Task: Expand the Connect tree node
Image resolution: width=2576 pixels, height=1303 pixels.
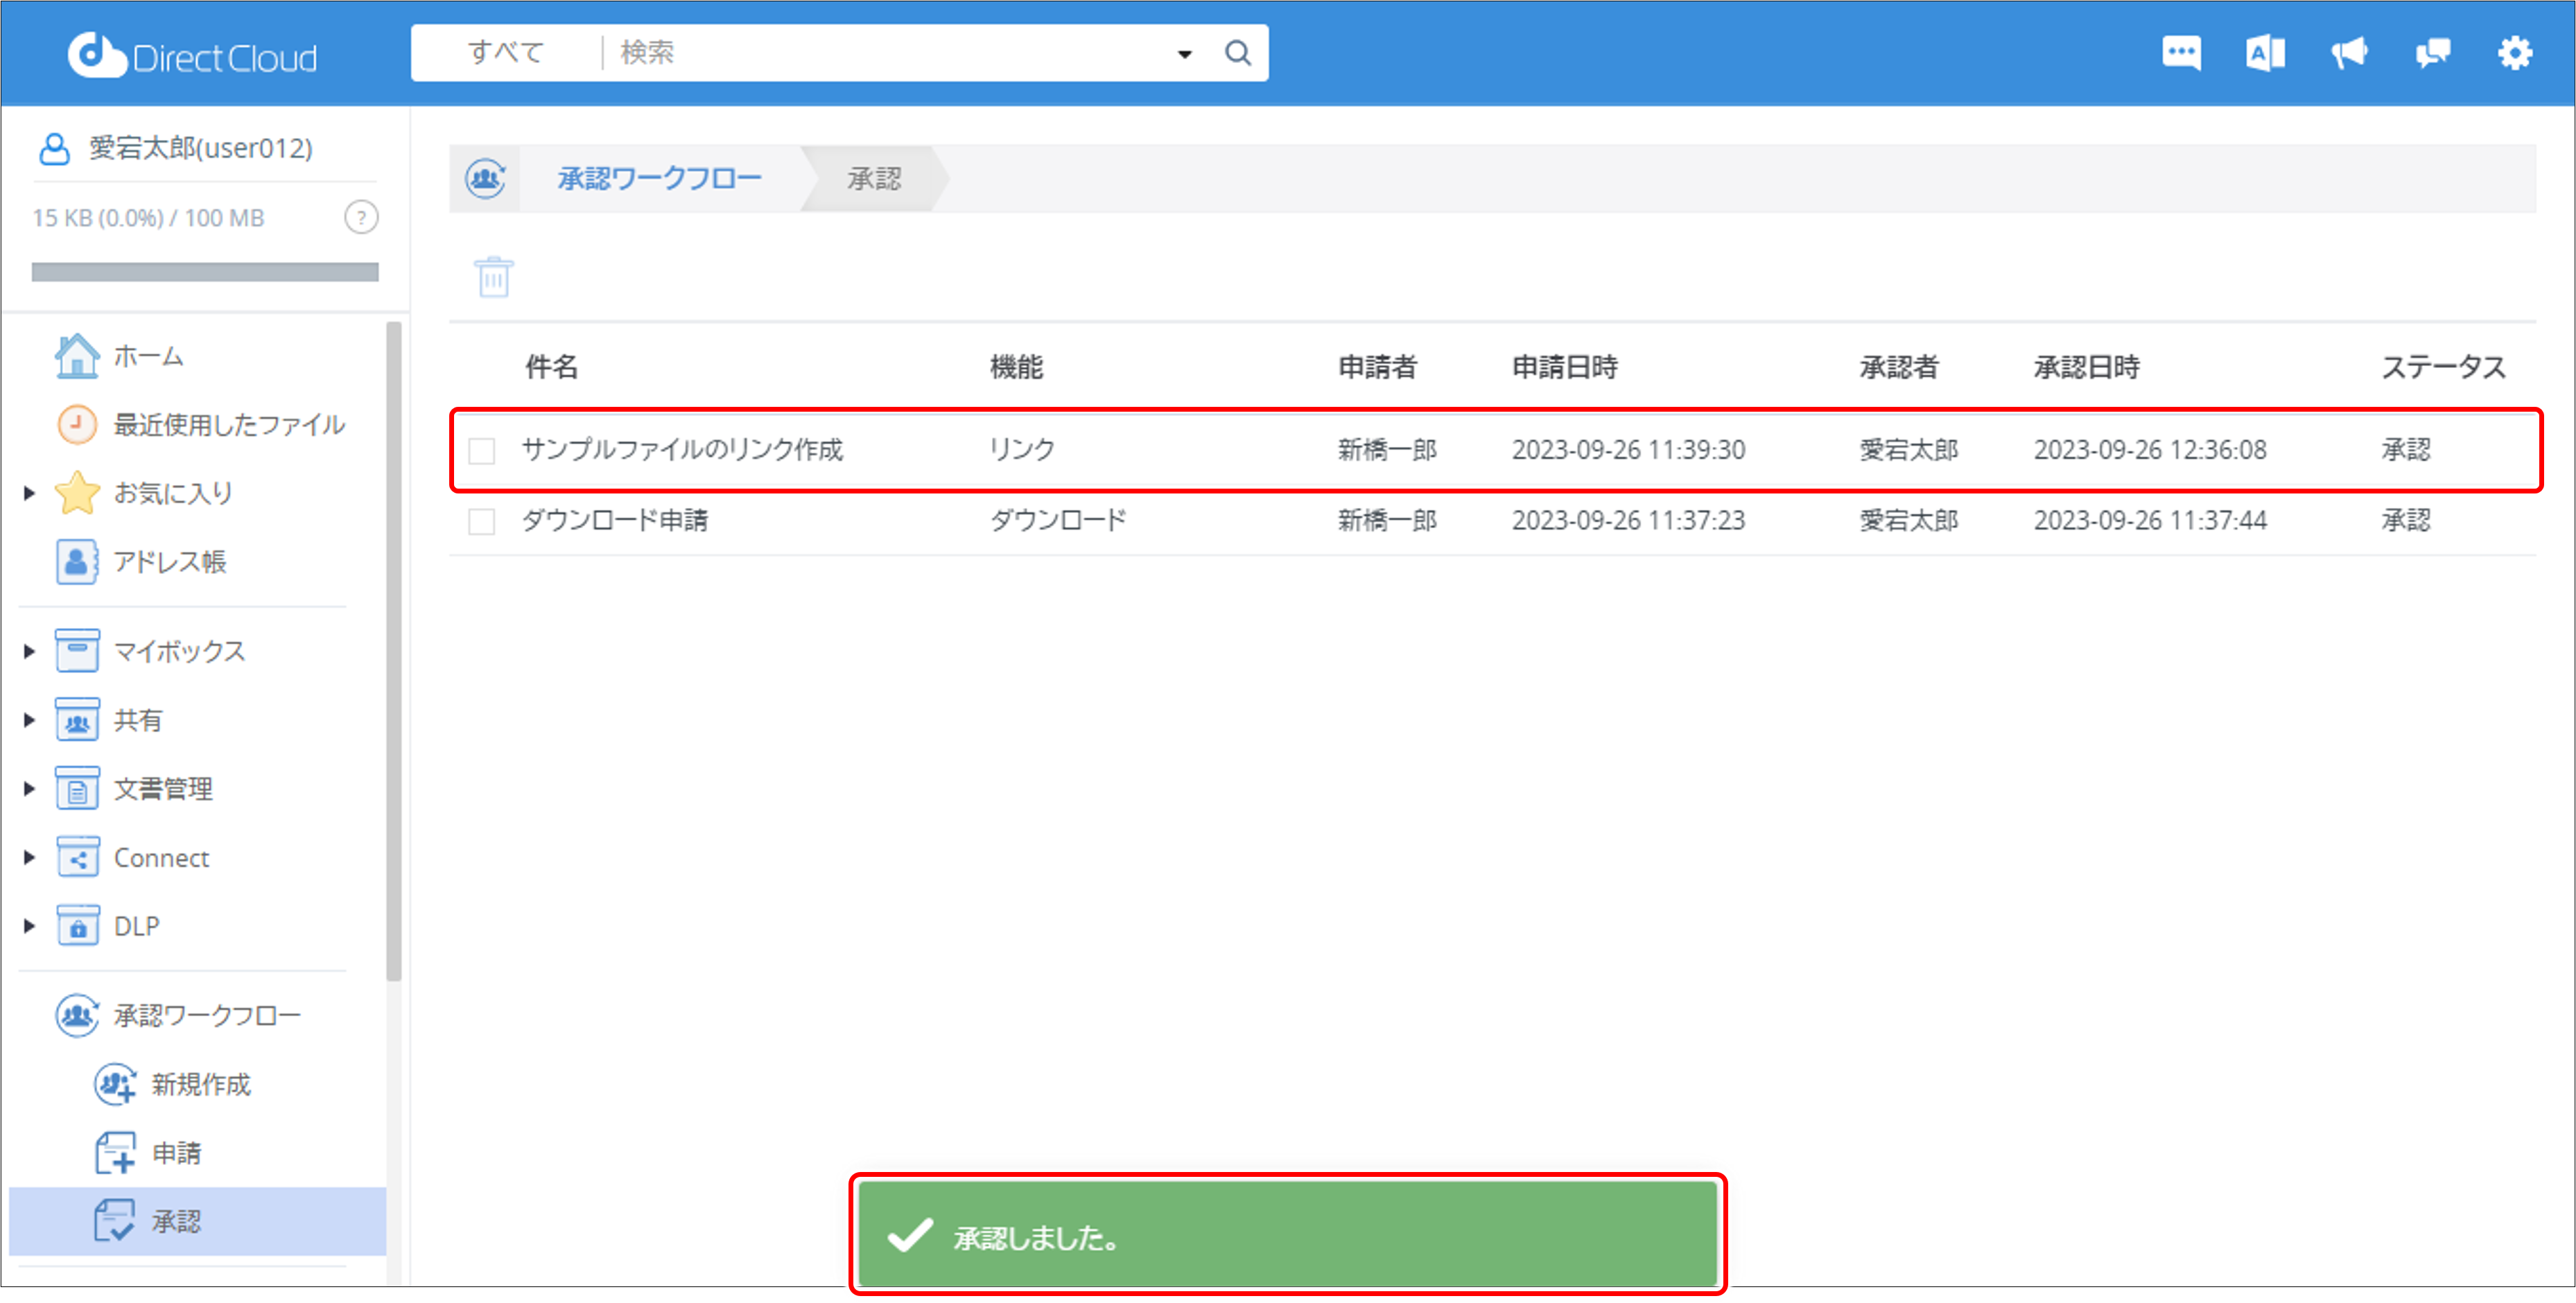Action: tap(29, 857)
